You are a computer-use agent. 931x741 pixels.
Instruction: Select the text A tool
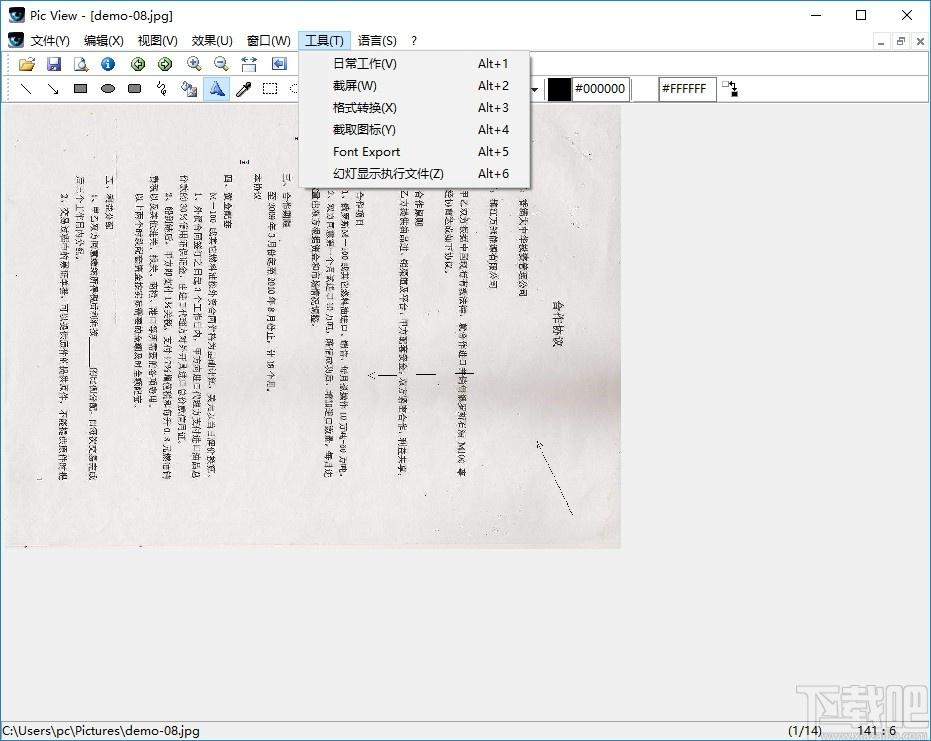coord(217,89)
